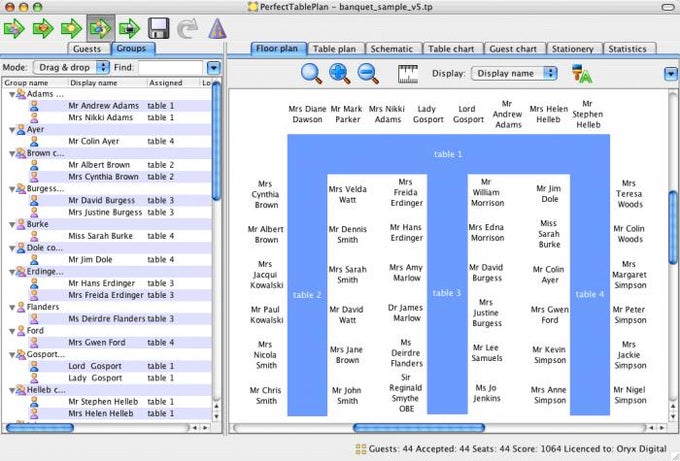Select Miss Sarah Burke row in list
The height and width of the screenshot is (461, 680).
107,236
